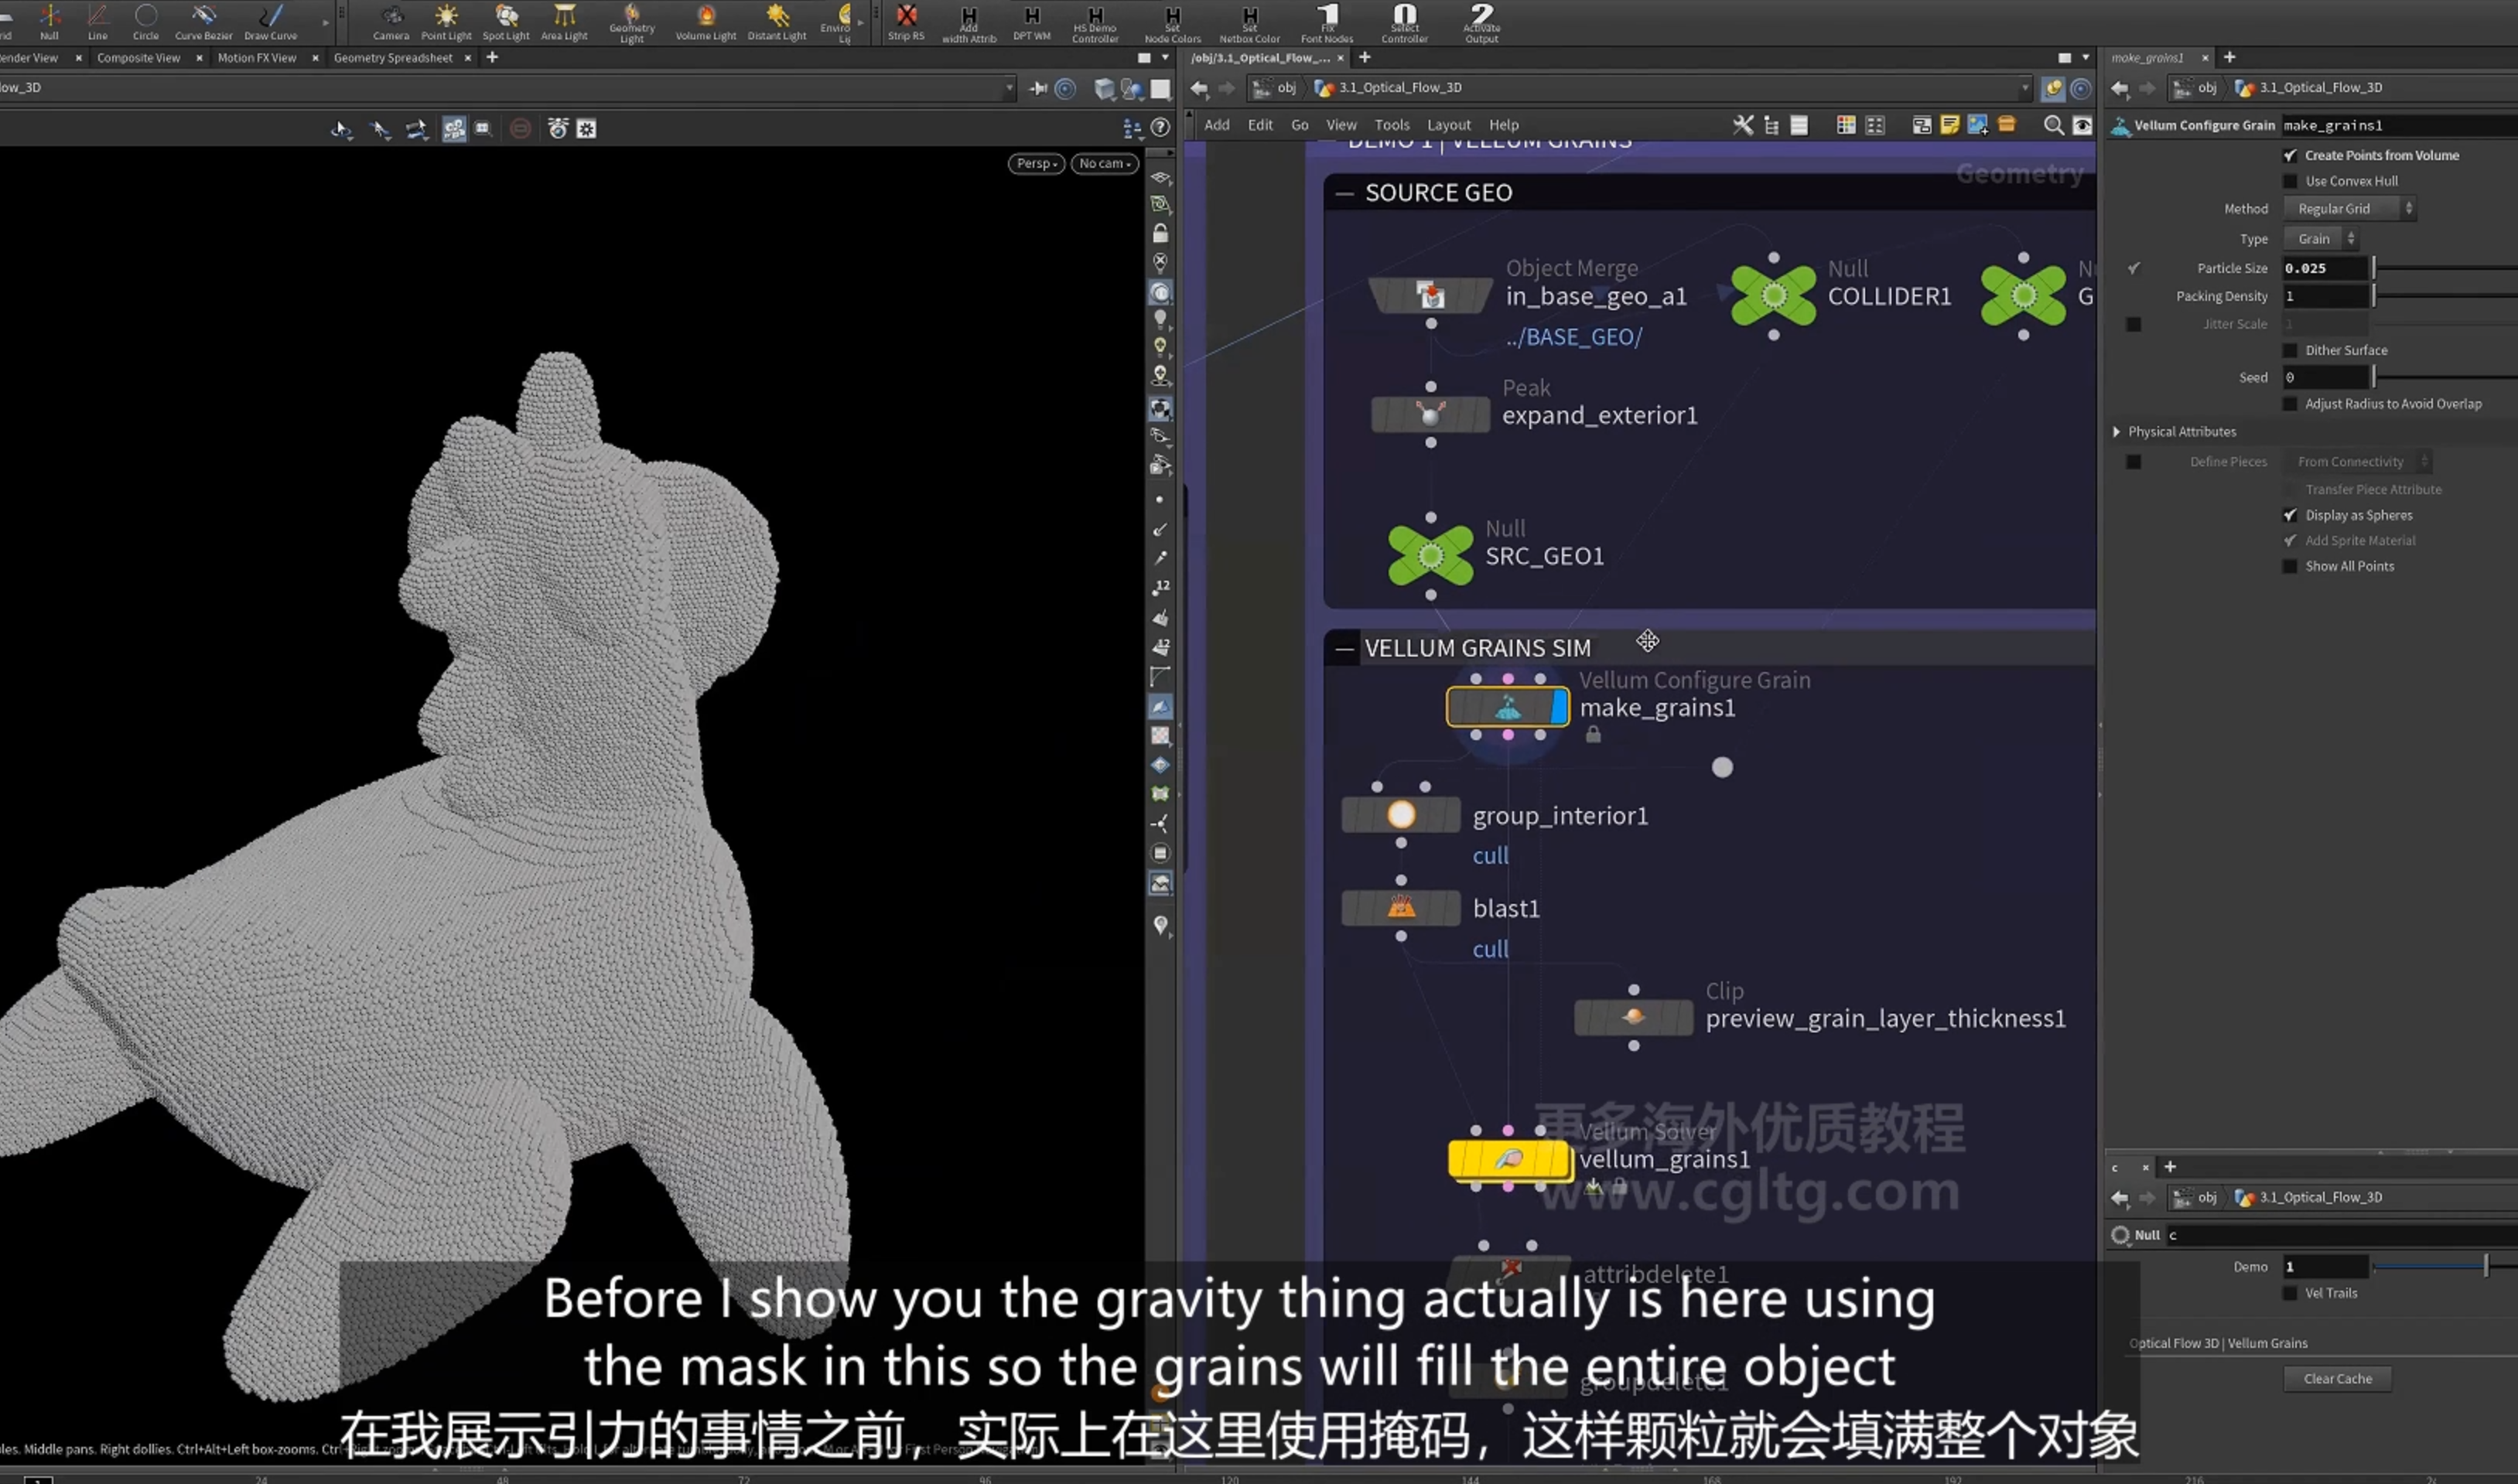
Task: Enable the Dither Surface checkbox
Action: (x=2290, y=350)
